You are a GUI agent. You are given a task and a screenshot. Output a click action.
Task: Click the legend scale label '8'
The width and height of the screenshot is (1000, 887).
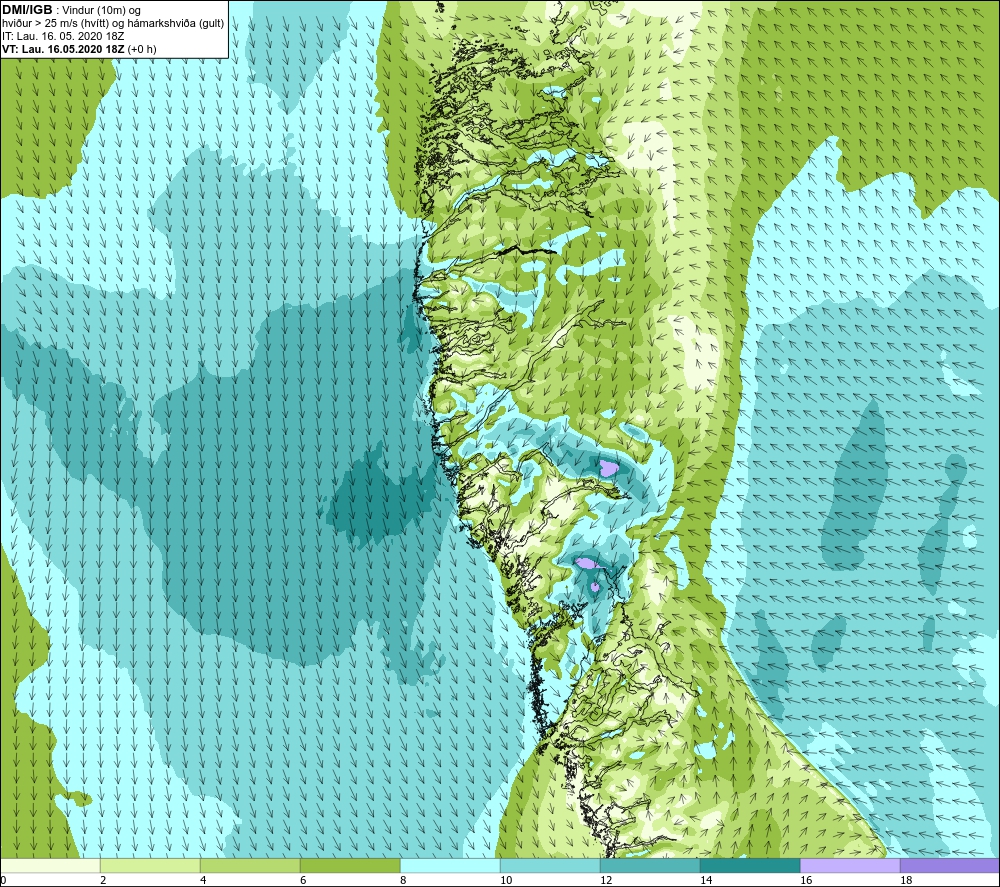point(403,880)
